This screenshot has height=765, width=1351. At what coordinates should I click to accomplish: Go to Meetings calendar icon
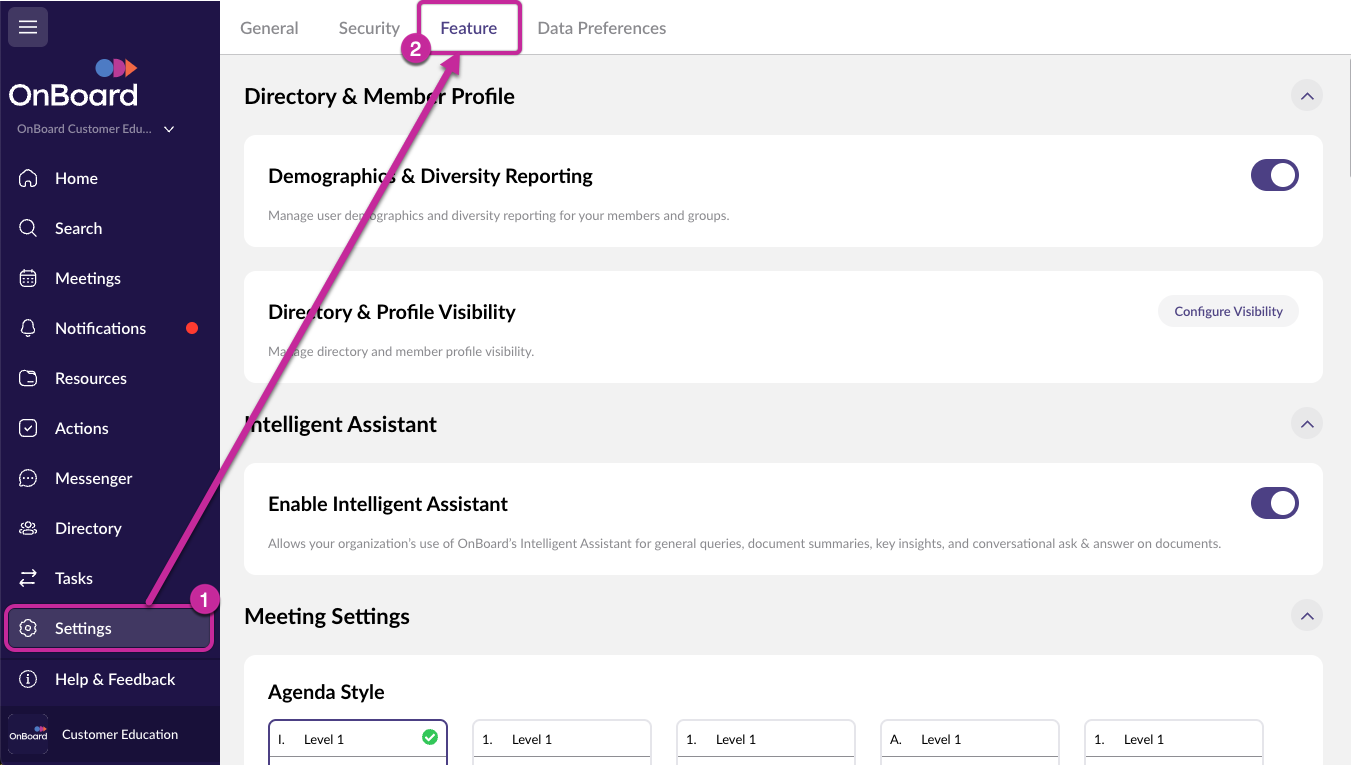pyautogui.click(x=28, y=278)
